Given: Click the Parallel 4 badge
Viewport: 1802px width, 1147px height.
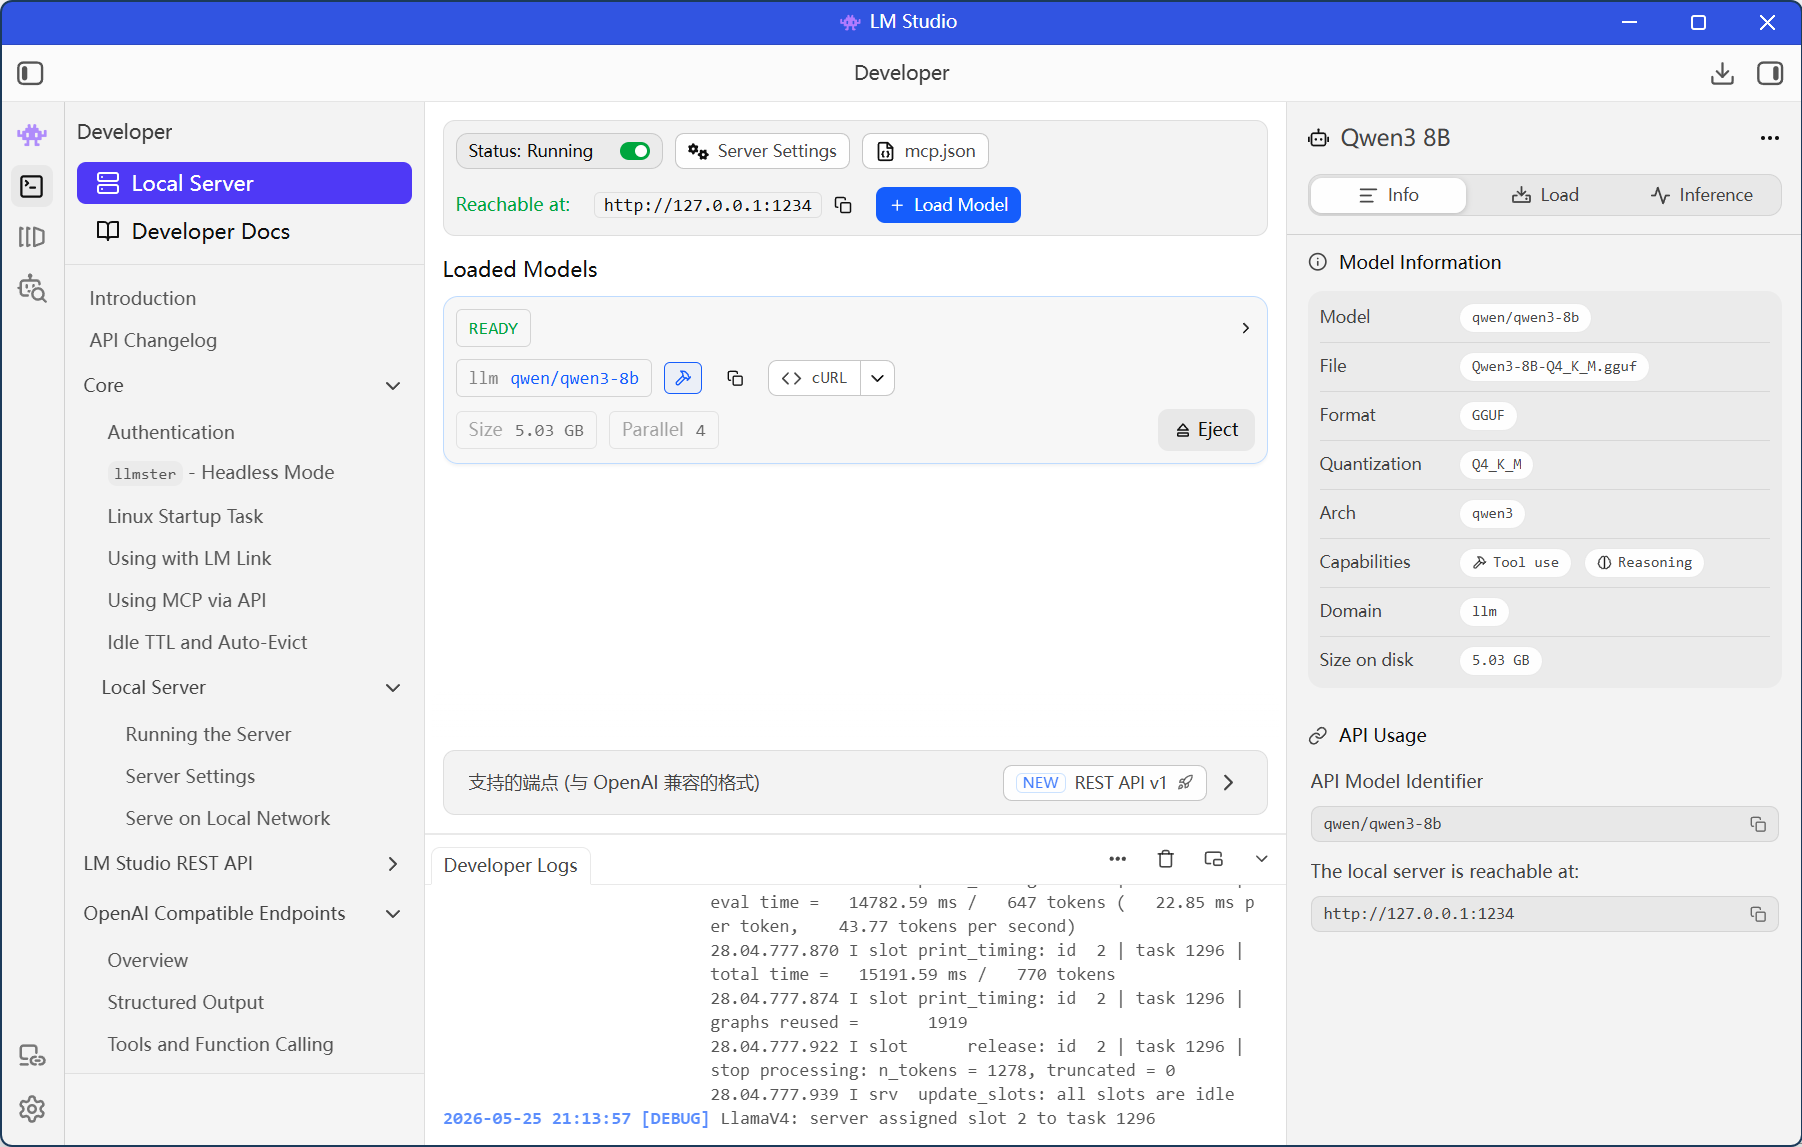Looking at the screenshot, I should pos(664,430).
